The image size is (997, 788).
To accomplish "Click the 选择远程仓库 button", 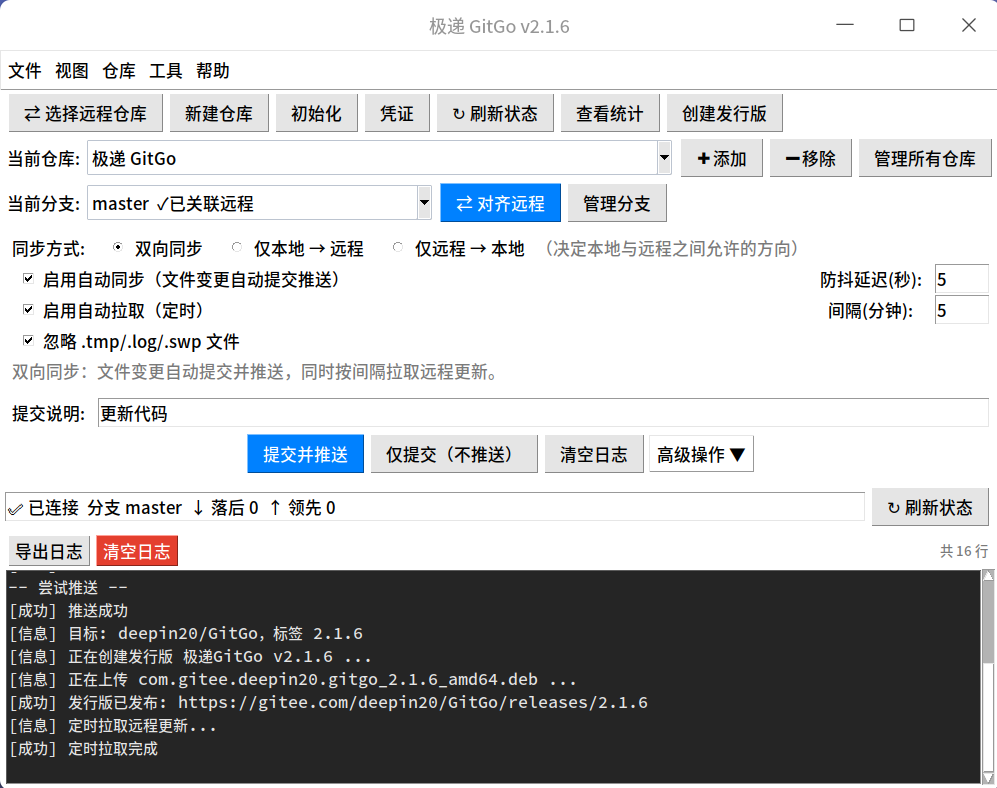I will point(86,113).
